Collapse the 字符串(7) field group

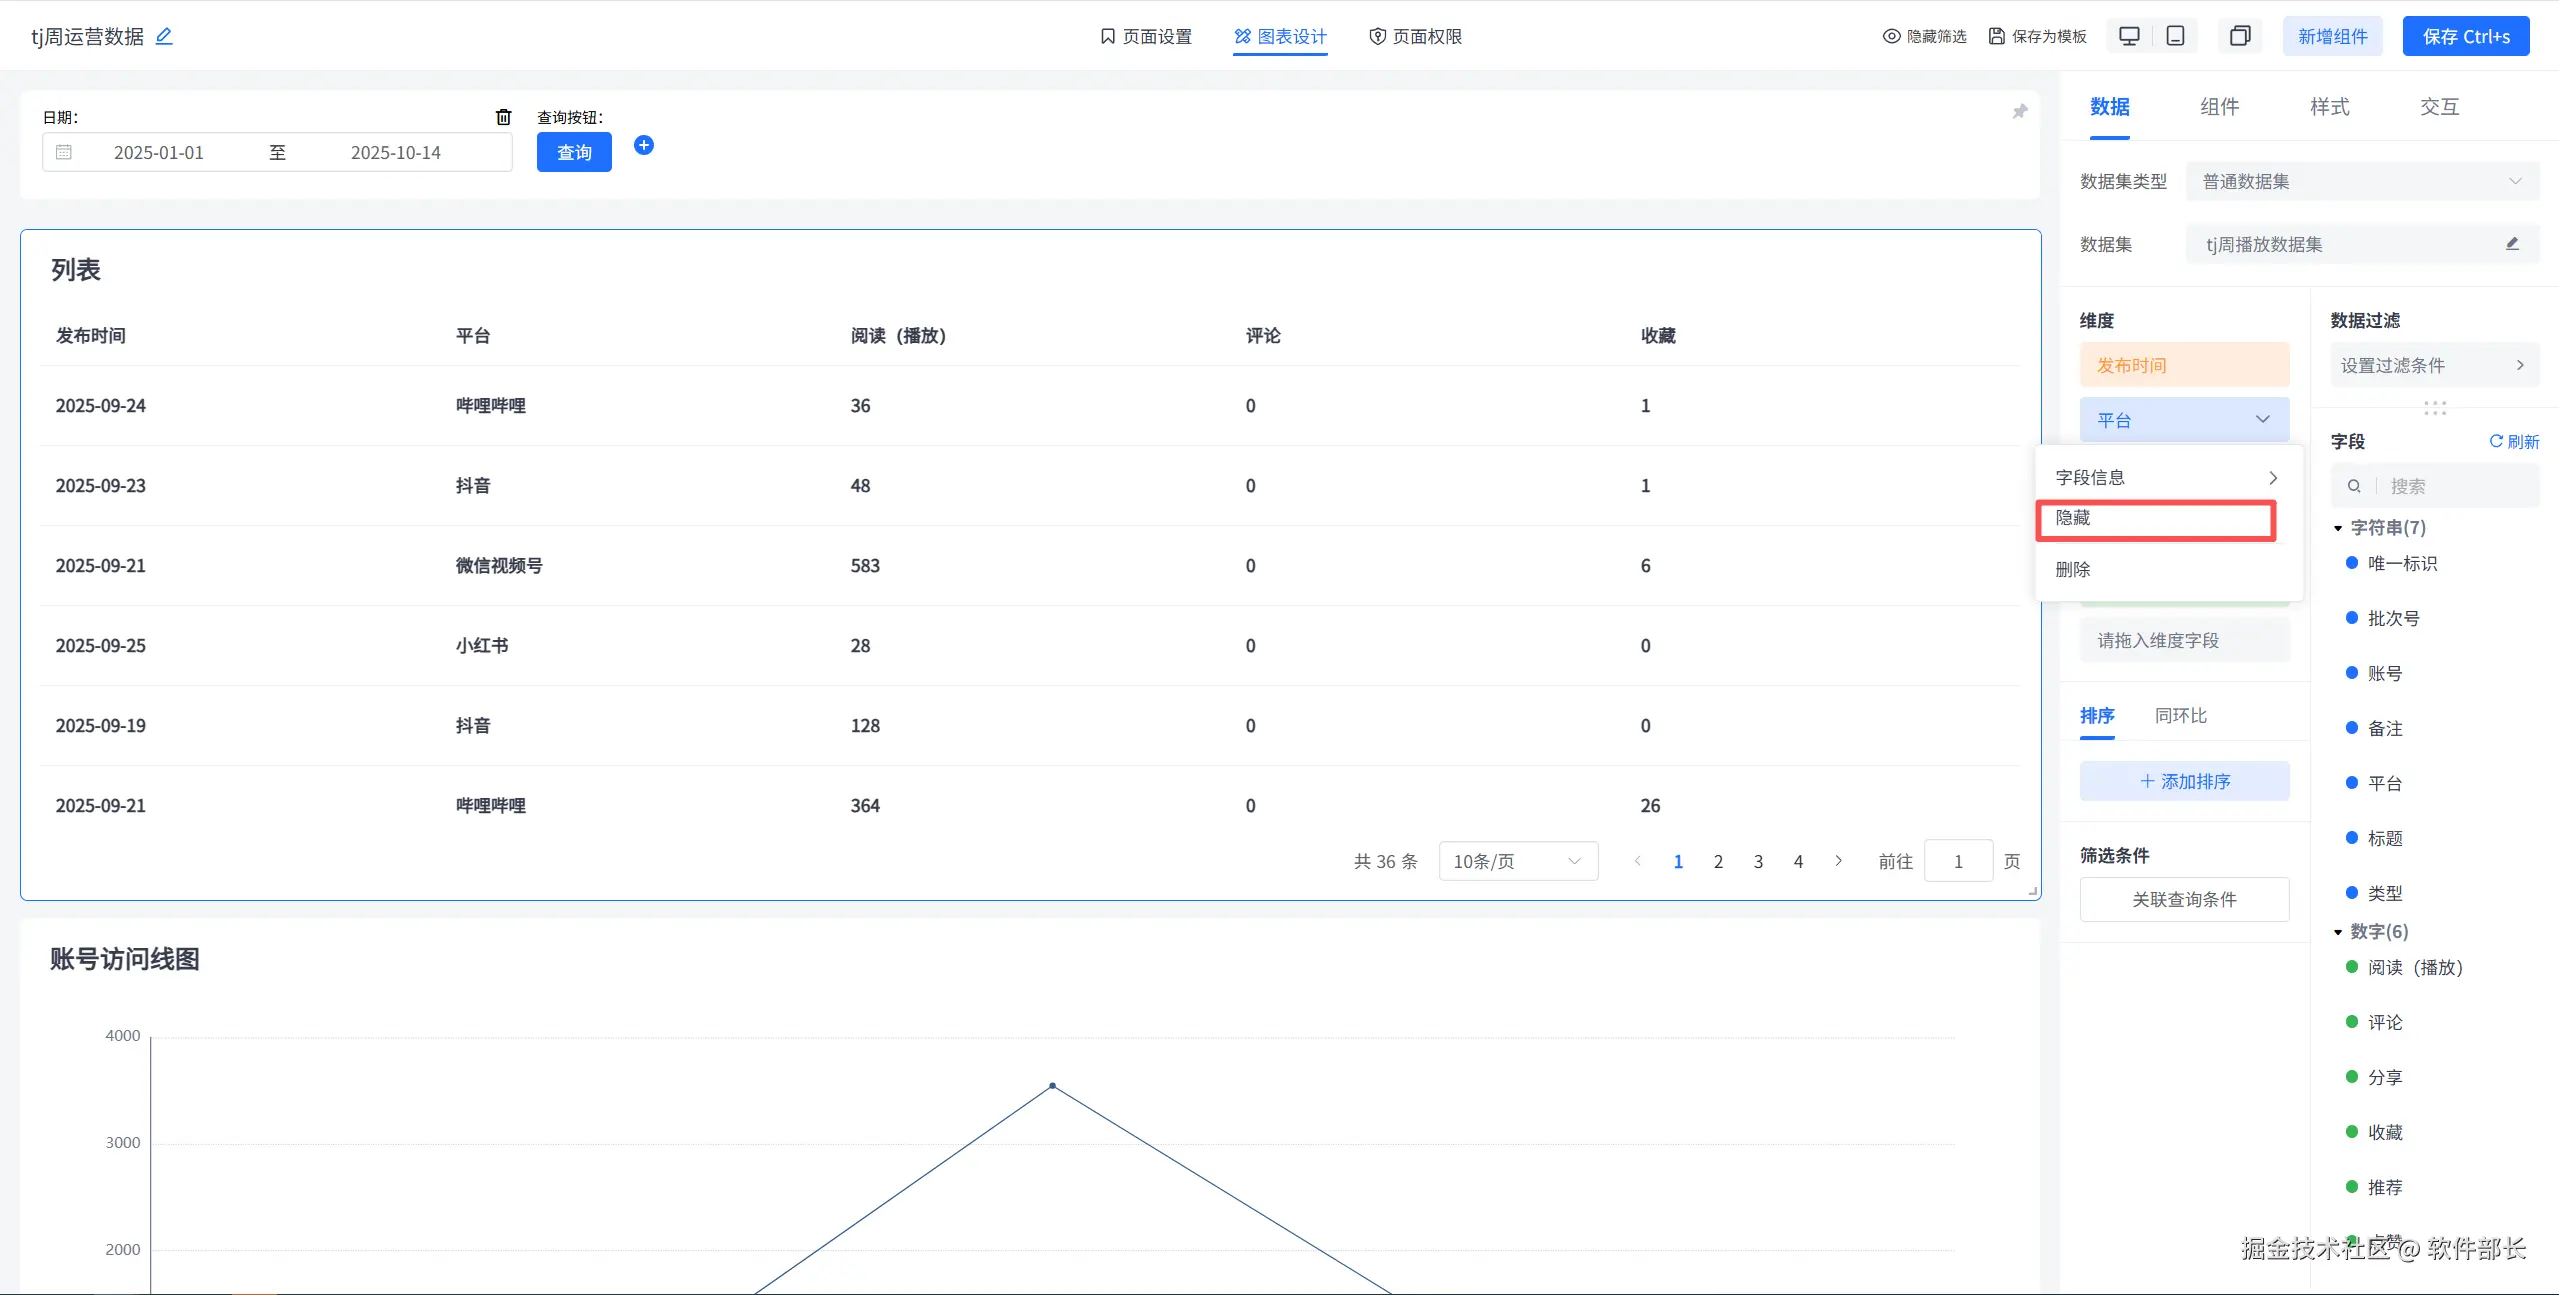(2338, 528)
